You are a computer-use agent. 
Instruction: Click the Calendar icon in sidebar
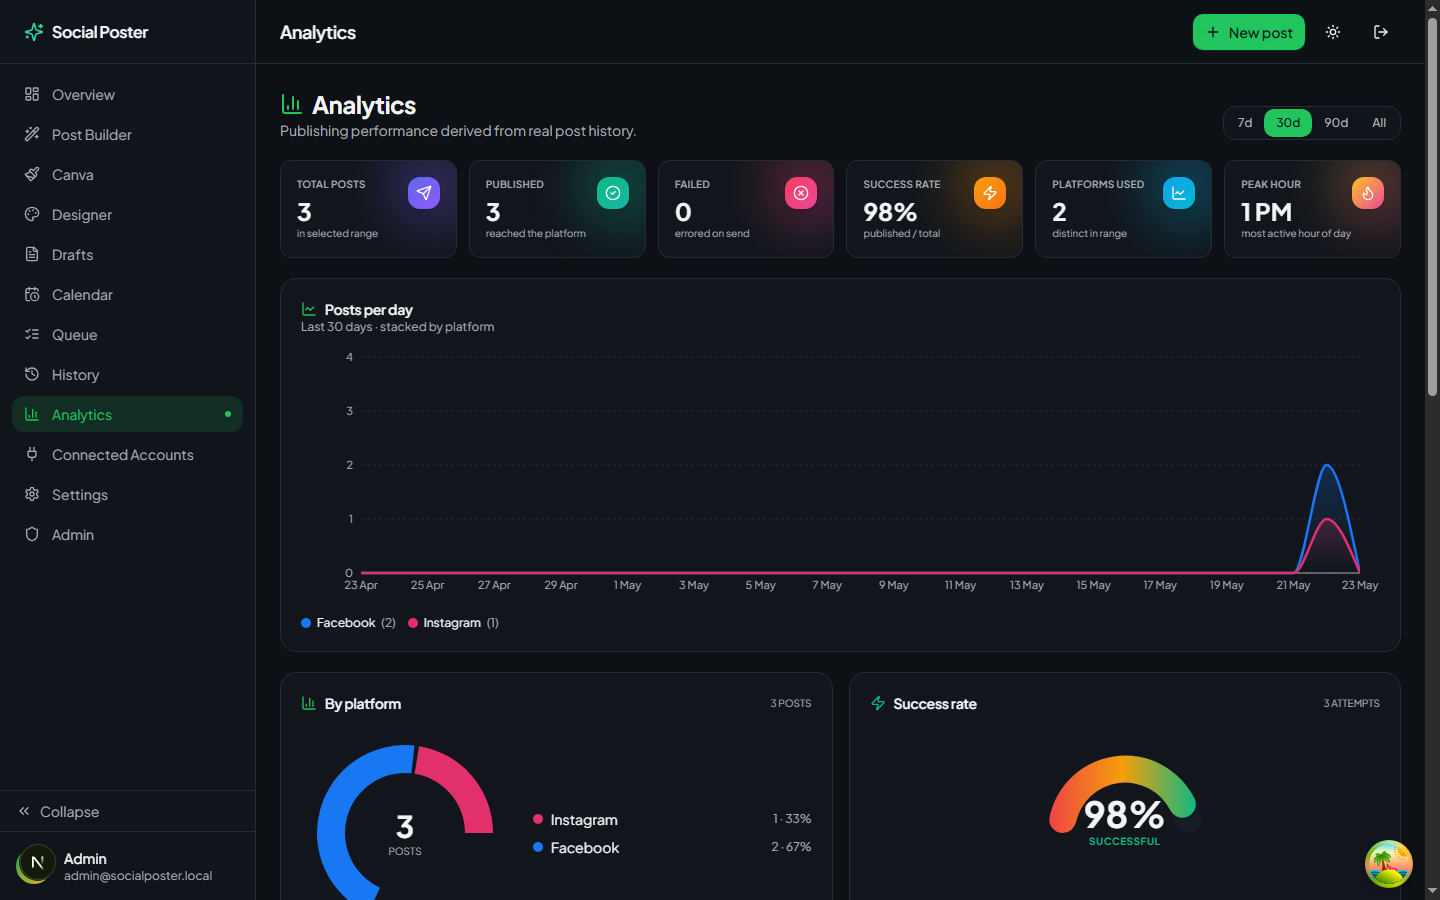pos(32,294)
